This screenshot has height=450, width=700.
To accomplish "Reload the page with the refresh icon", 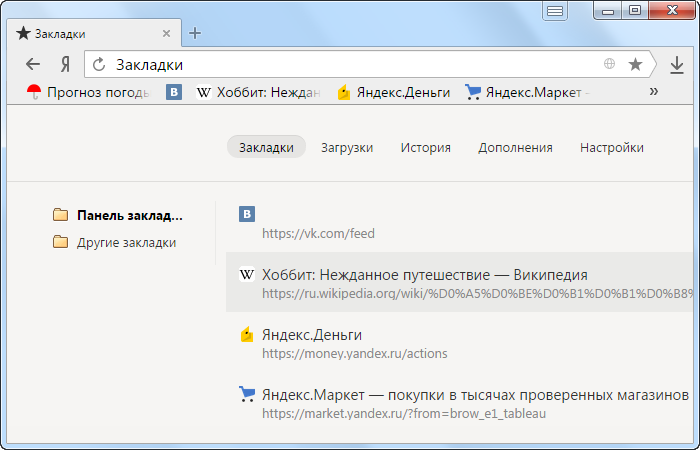I will click(x=99, y=64).
